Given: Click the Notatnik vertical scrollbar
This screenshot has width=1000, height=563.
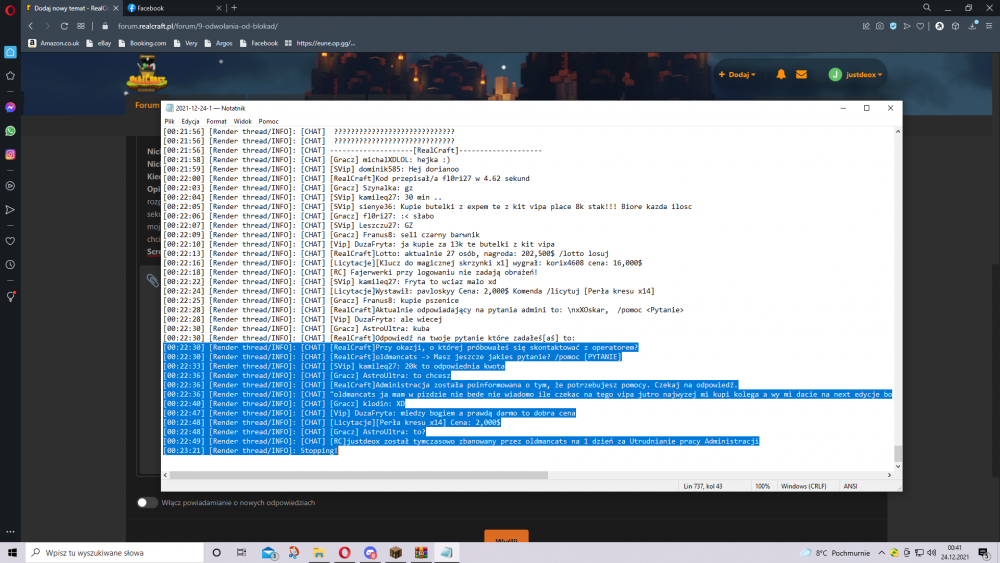Looking at the screenshot, I should [x=897, y=300].
